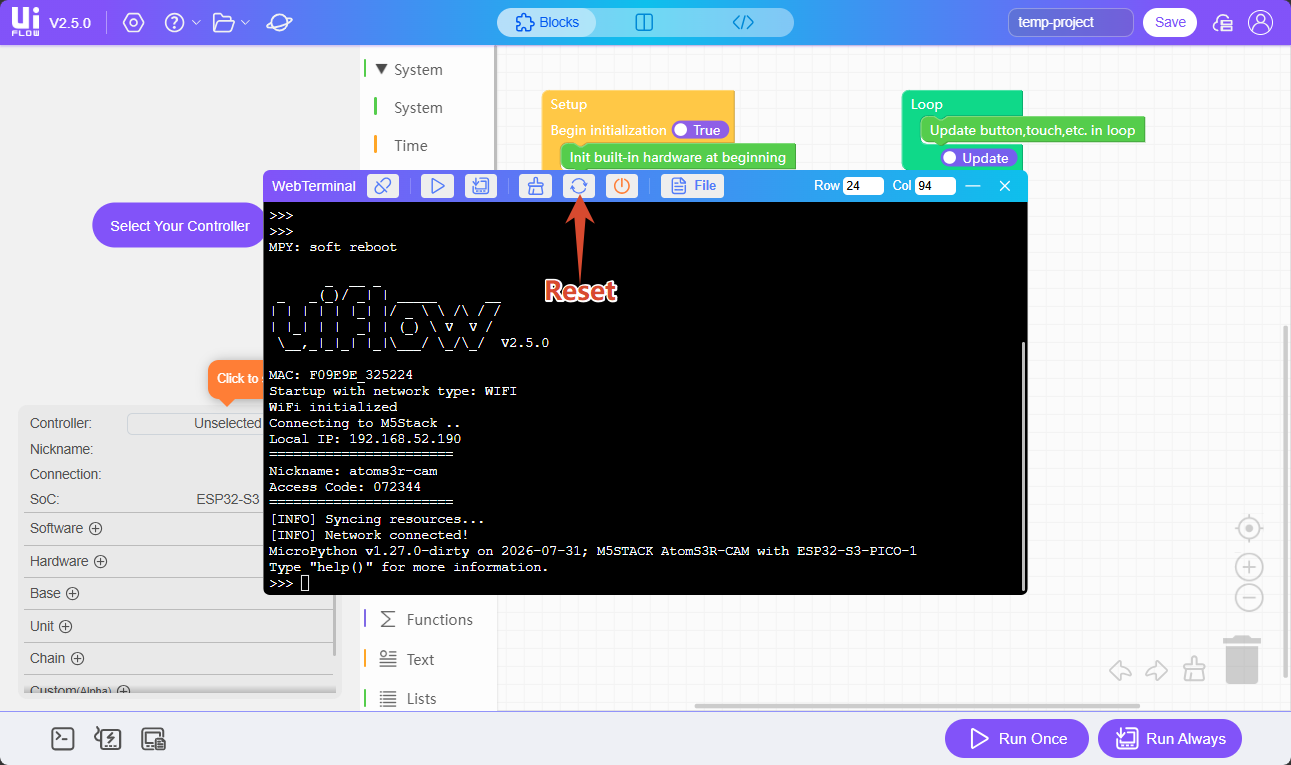Click the UiFlow logo
The width and height of the screenshot is (1291, 765).
26,23
